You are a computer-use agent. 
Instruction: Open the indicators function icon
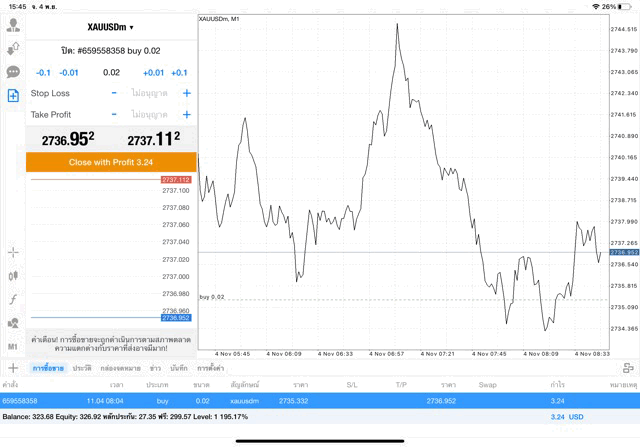[x=13, y=299]
